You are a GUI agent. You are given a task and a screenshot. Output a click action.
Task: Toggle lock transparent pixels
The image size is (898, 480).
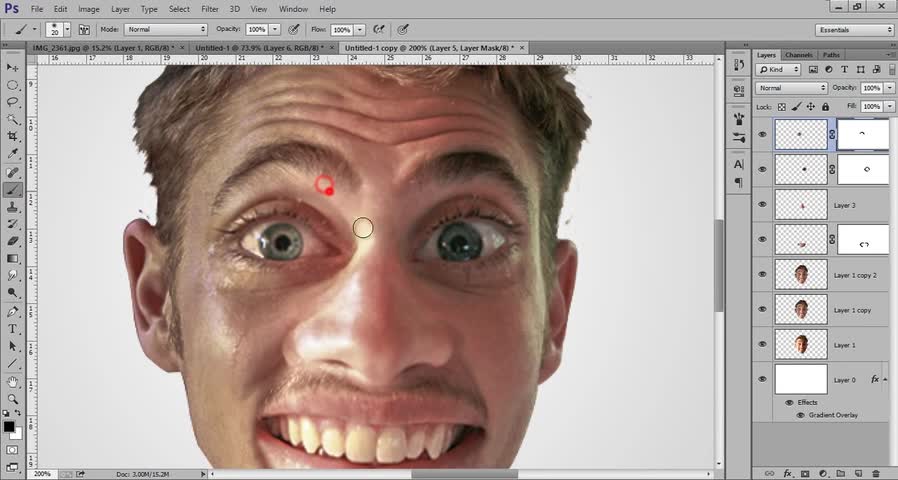coord(782,107)
